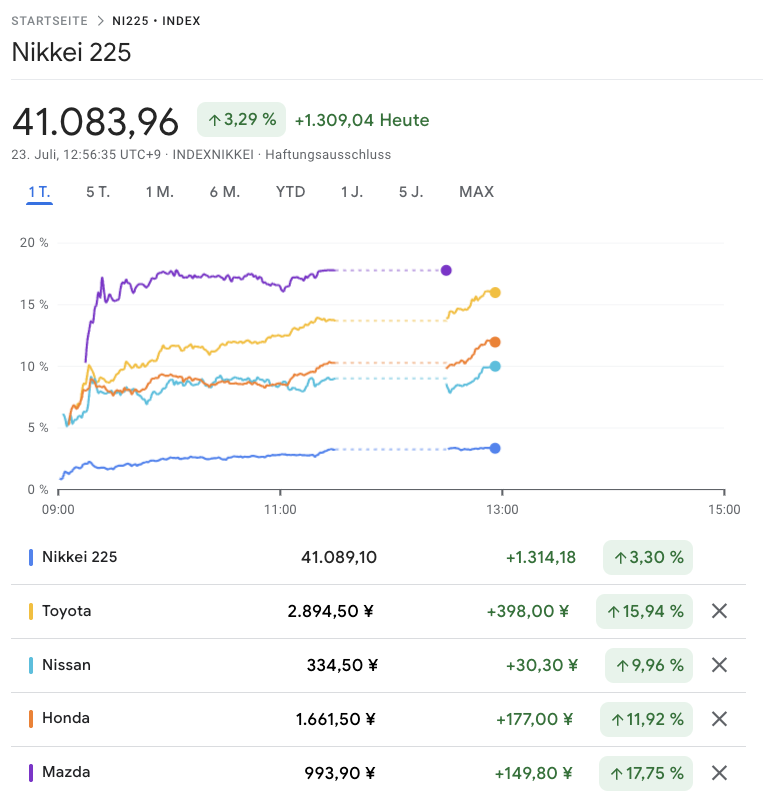The height and width of the screenshot is (800, 763).
Task: Open the Haftungsausschluss disclaimer link
Action: click(x=328, y=155)
